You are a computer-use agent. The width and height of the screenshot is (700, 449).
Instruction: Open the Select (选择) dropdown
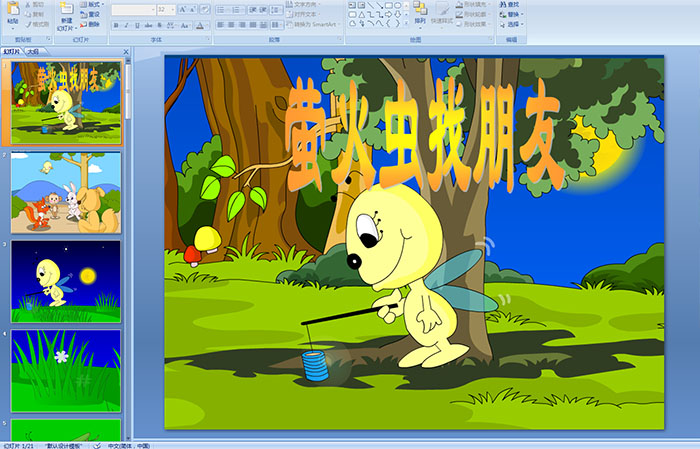[512, 24]
